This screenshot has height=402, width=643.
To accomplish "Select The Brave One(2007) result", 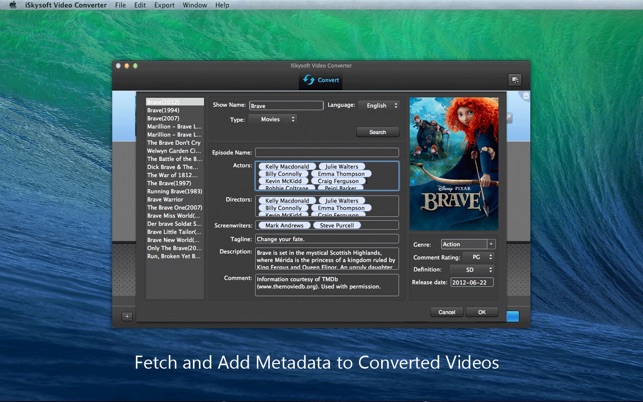I will point(175,208).
